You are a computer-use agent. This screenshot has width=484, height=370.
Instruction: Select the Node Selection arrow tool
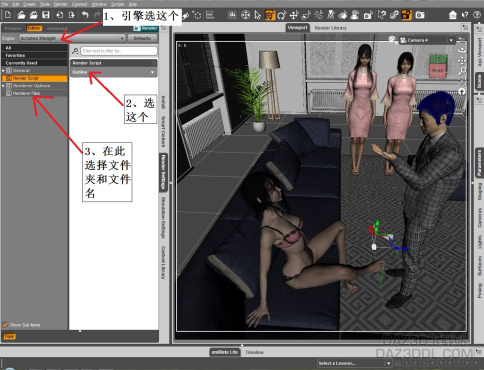click(257, 15)
